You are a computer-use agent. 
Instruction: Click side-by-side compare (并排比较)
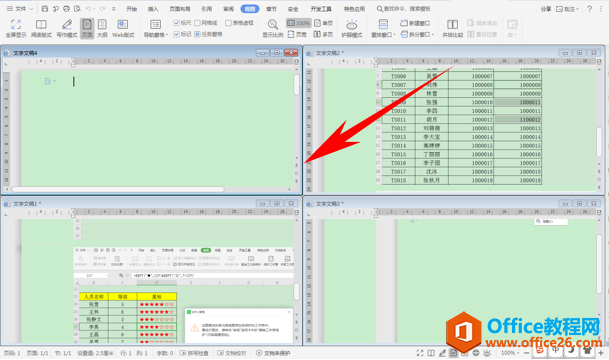tap(452, 28)
